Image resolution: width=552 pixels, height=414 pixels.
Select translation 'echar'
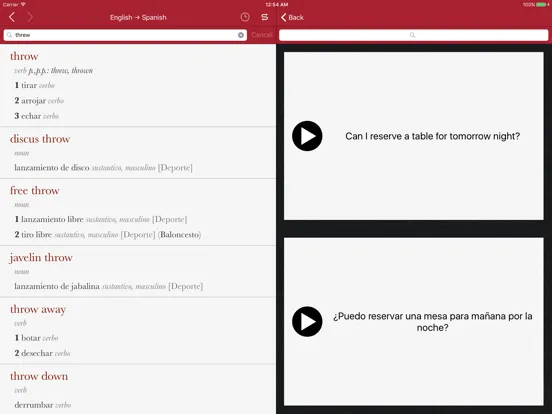coord(31,116)
